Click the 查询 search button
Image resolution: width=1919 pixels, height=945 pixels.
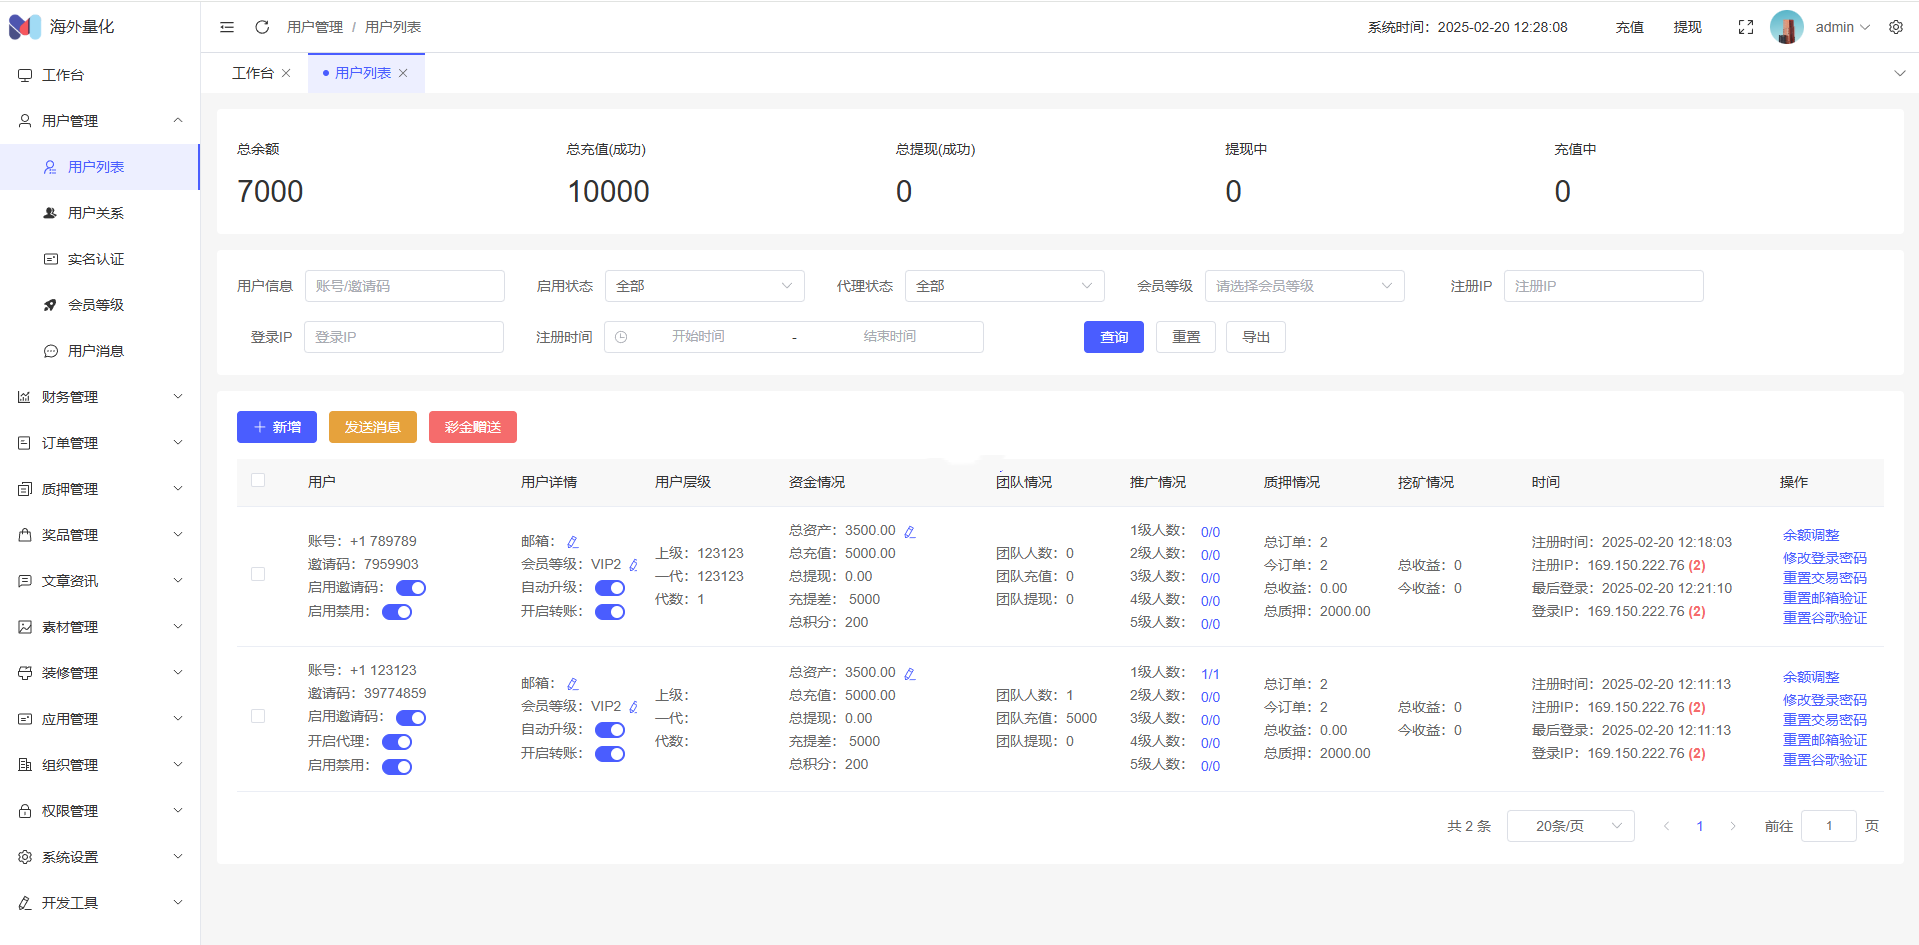[1113, 337]
